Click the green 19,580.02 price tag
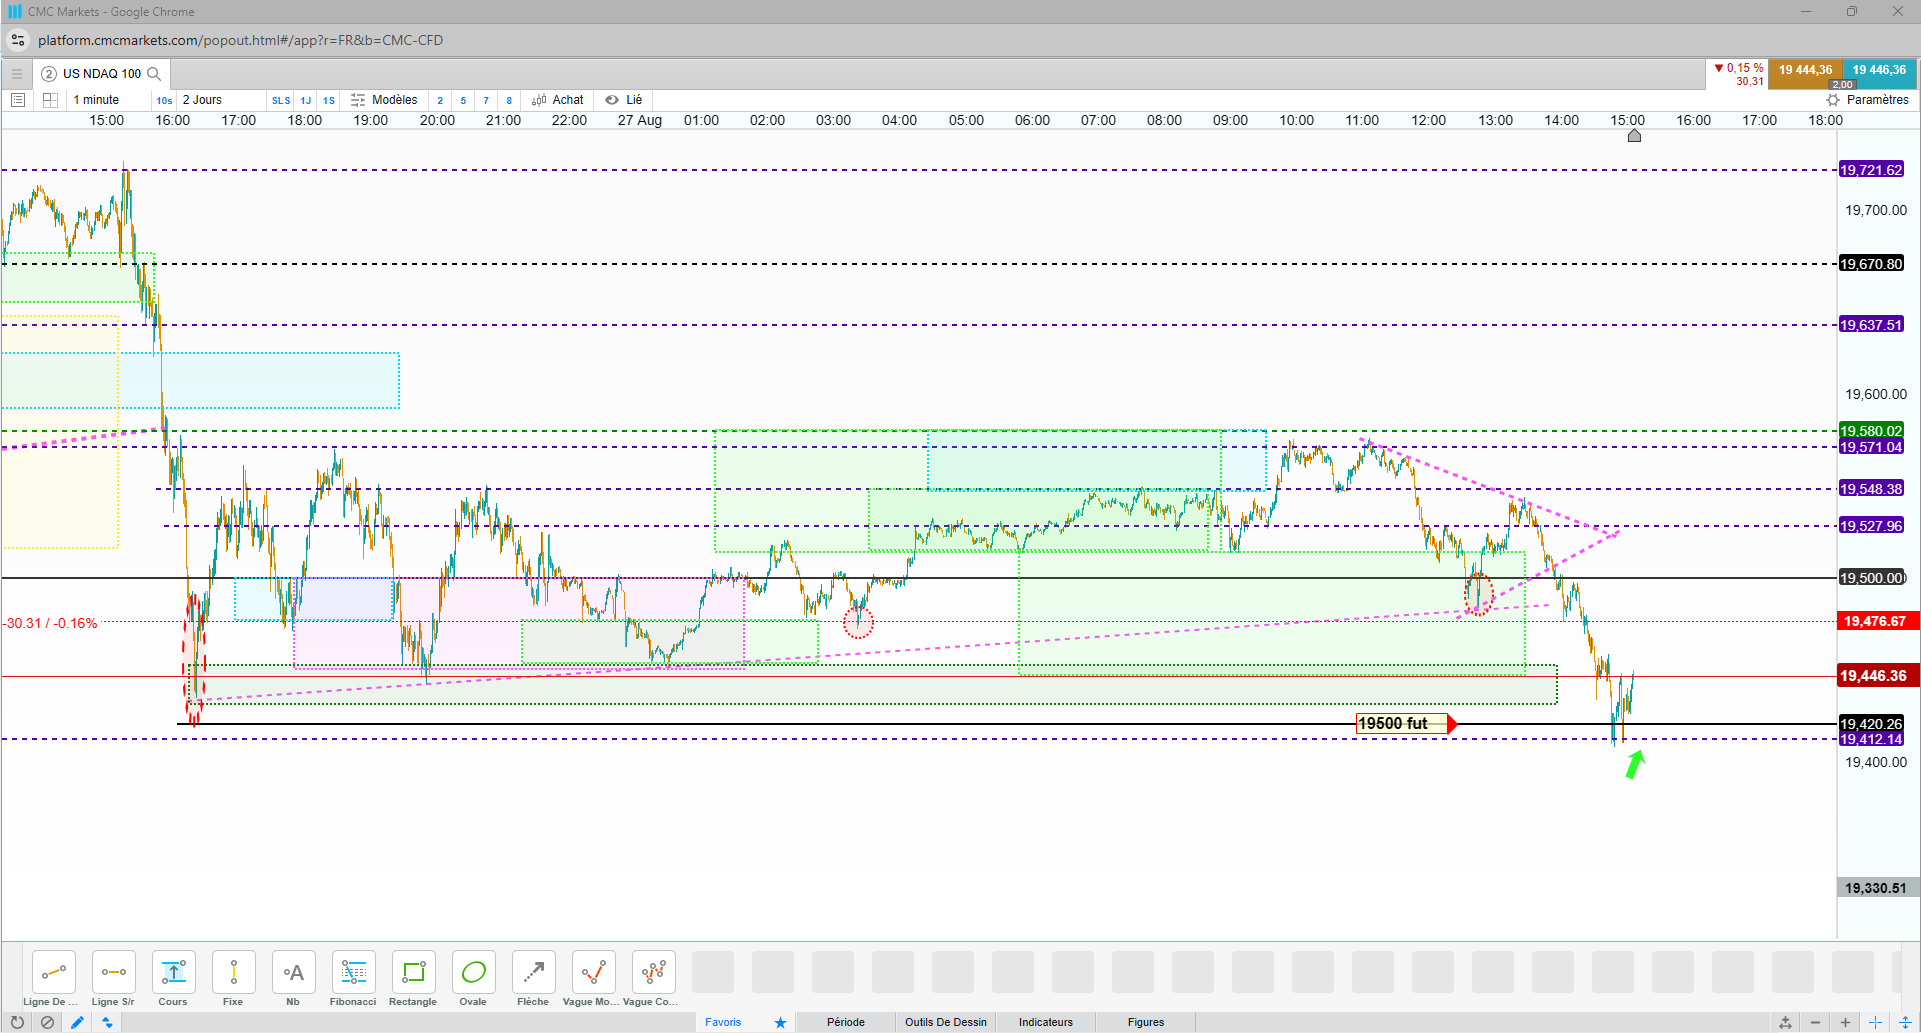 [1871, 431]
